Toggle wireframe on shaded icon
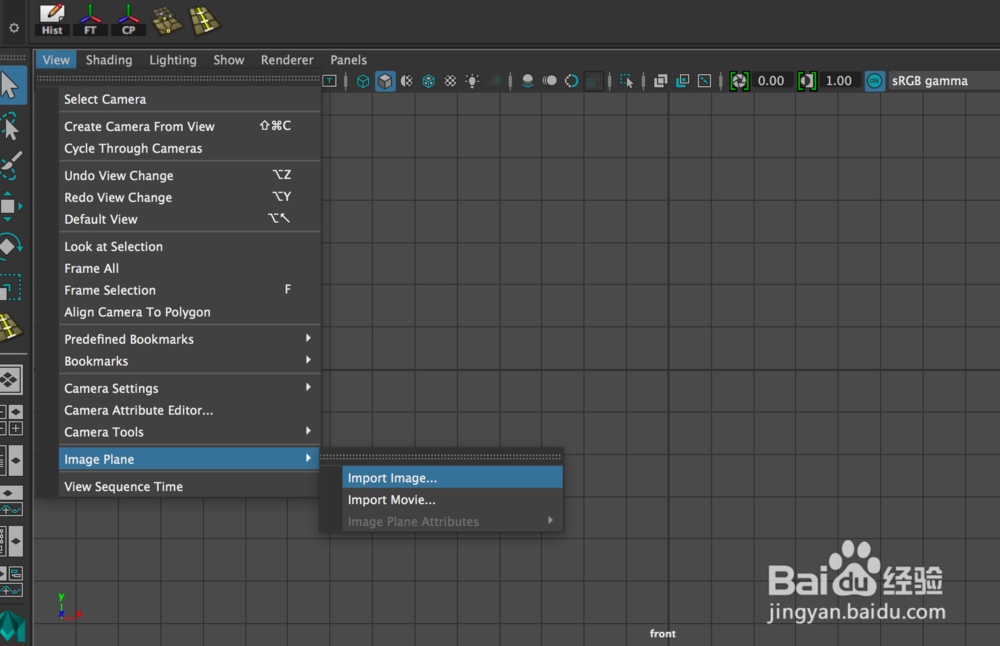Viewport: 1000px width, 646px height. pos(429,81)
